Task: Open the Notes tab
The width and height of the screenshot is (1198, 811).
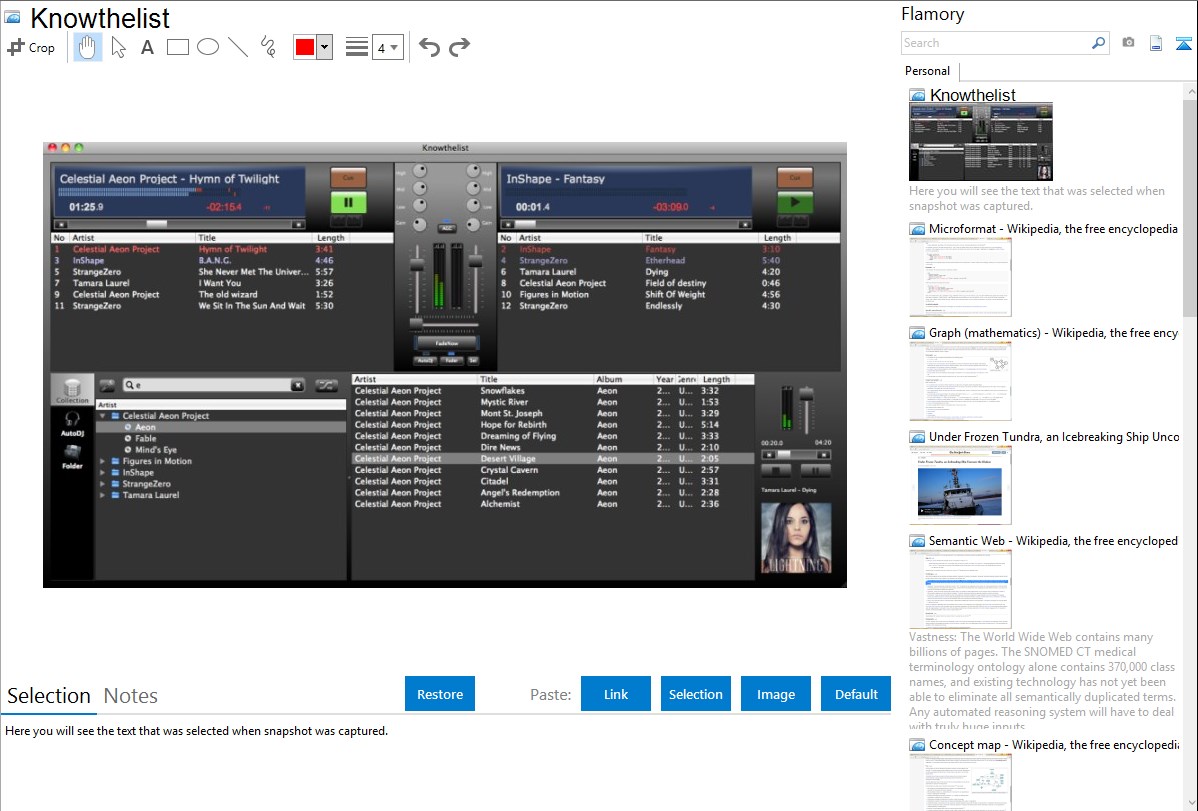Action: (x=131, y=696)
